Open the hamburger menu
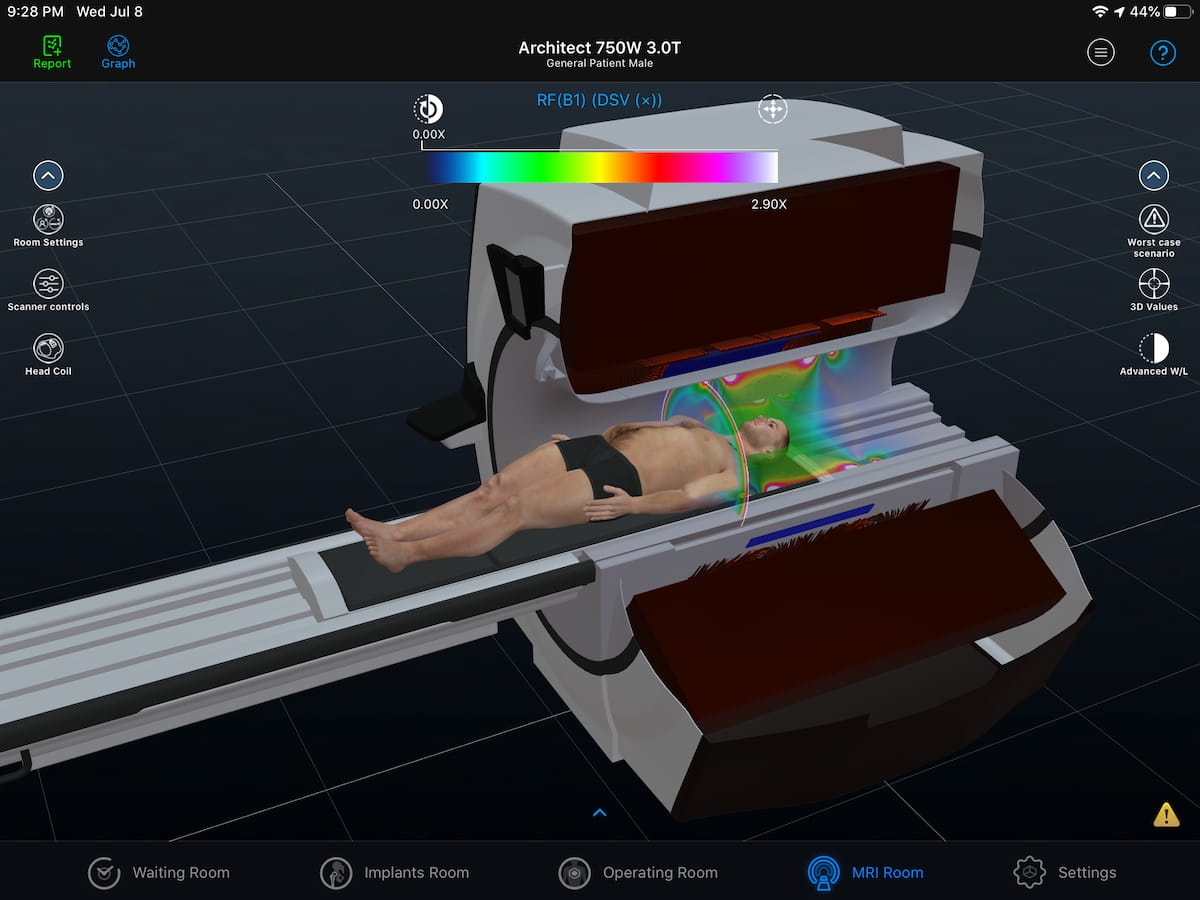 (1101, 52)
